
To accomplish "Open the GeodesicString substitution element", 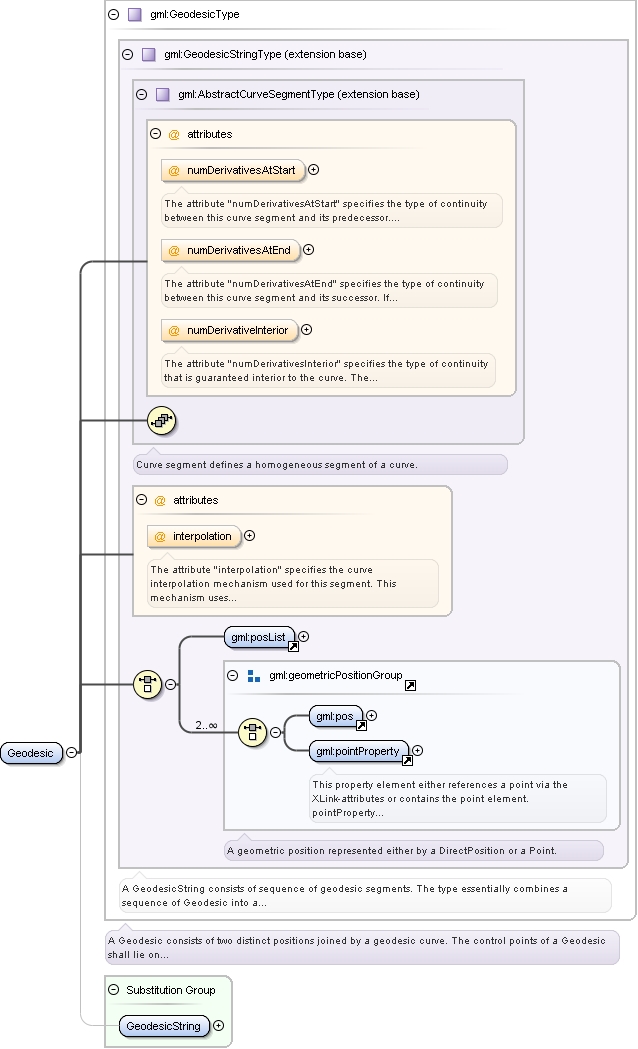I will pyautogui.click(x=164, y=1026).
